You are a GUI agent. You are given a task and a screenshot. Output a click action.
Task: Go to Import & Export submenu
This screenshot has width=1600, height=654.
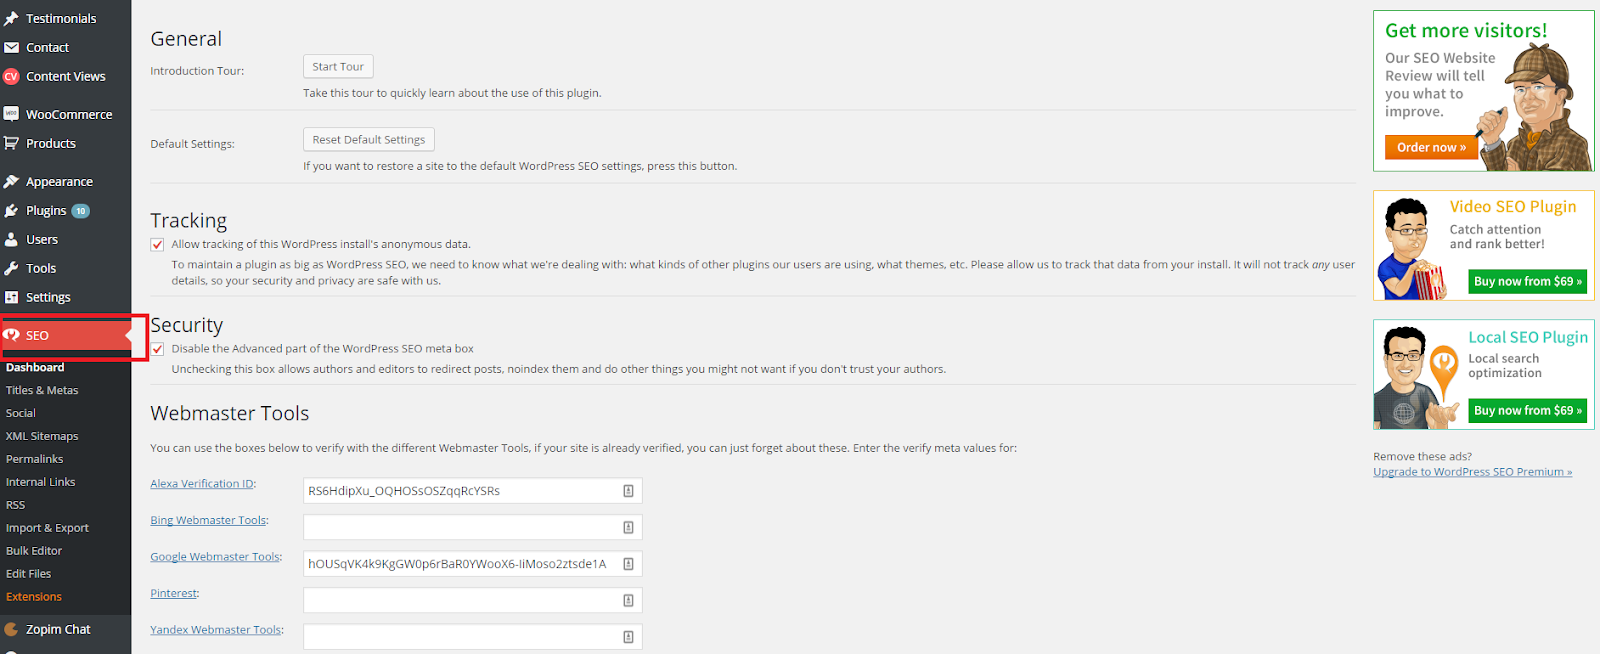(x=47, y=528)
